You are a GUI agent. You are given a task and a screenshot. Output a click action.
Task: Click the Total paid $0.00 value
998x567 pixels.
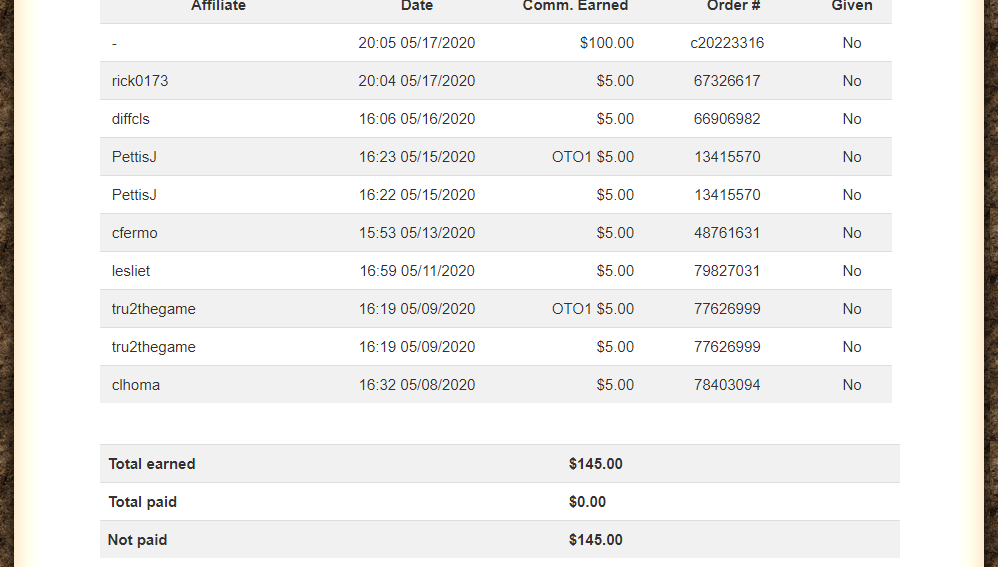(x=587, y=502)
